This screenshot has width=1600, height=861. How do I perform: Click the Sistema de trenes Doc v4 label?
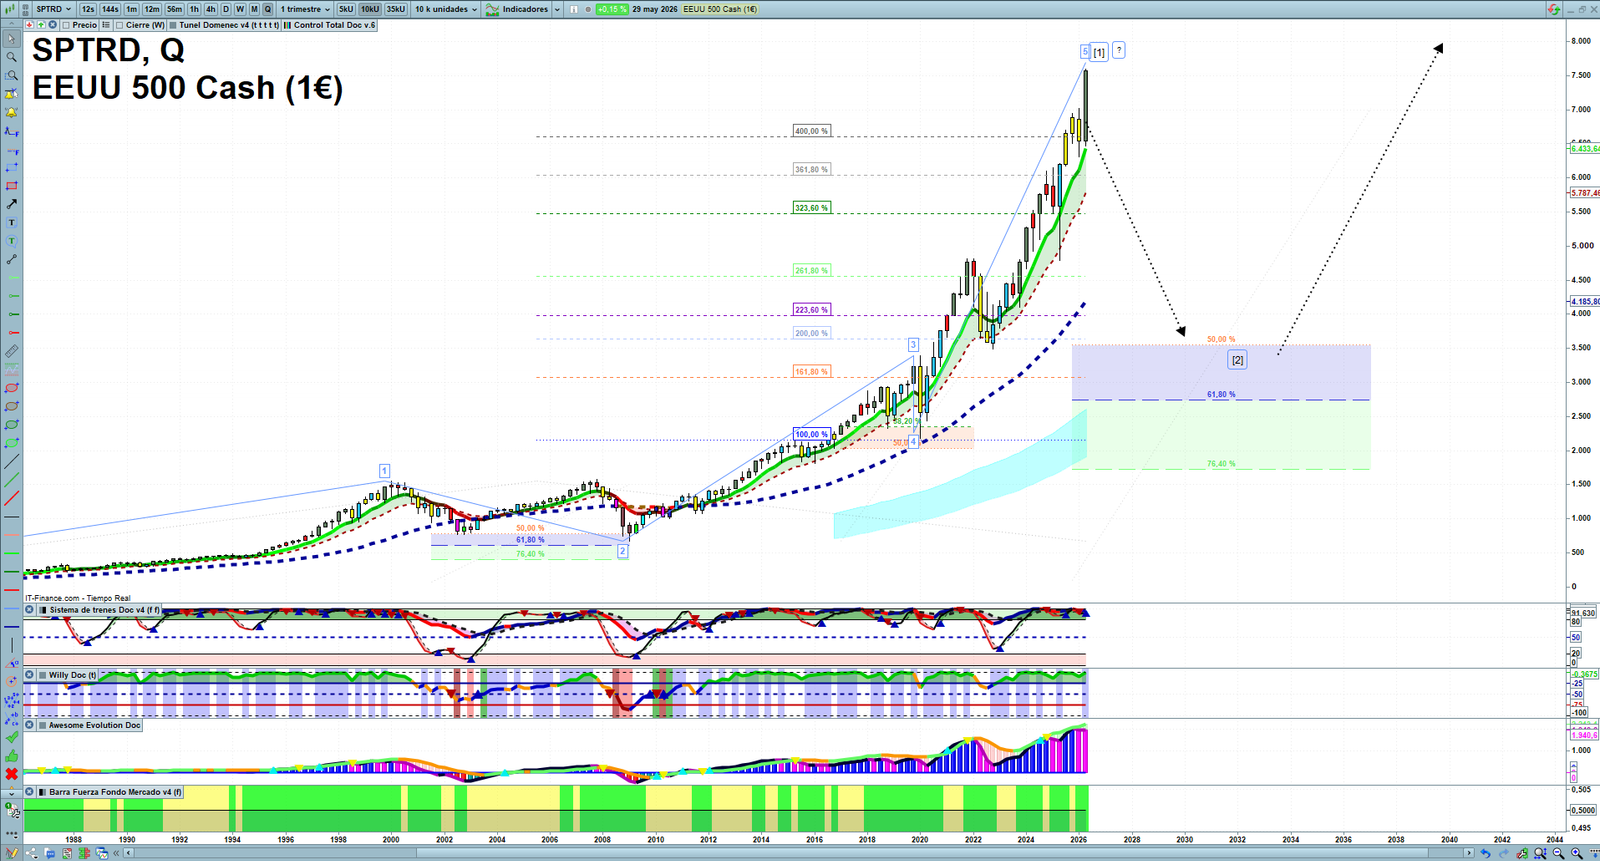tap(104, 610)
